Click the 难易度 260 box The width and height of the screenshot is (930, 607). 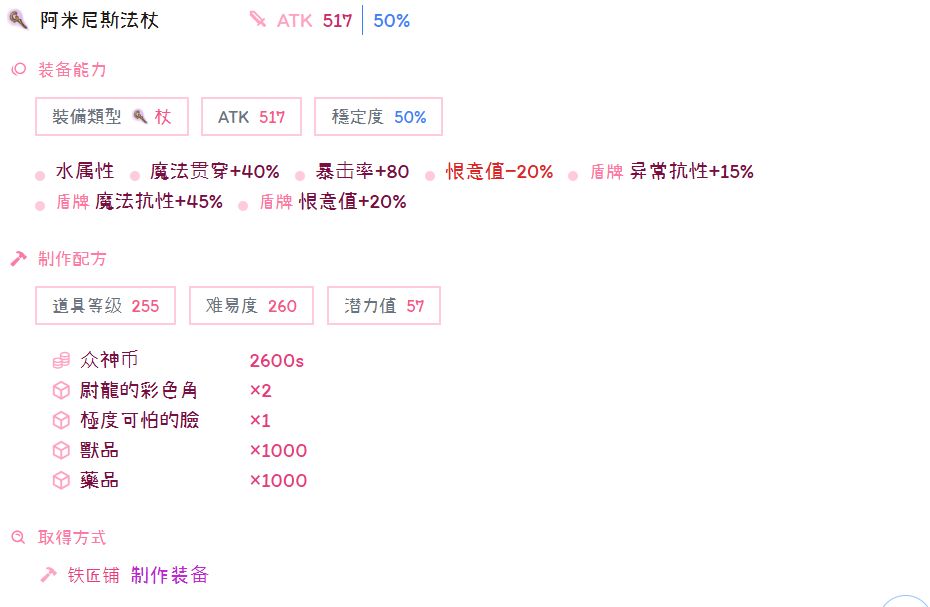[251, 306]
